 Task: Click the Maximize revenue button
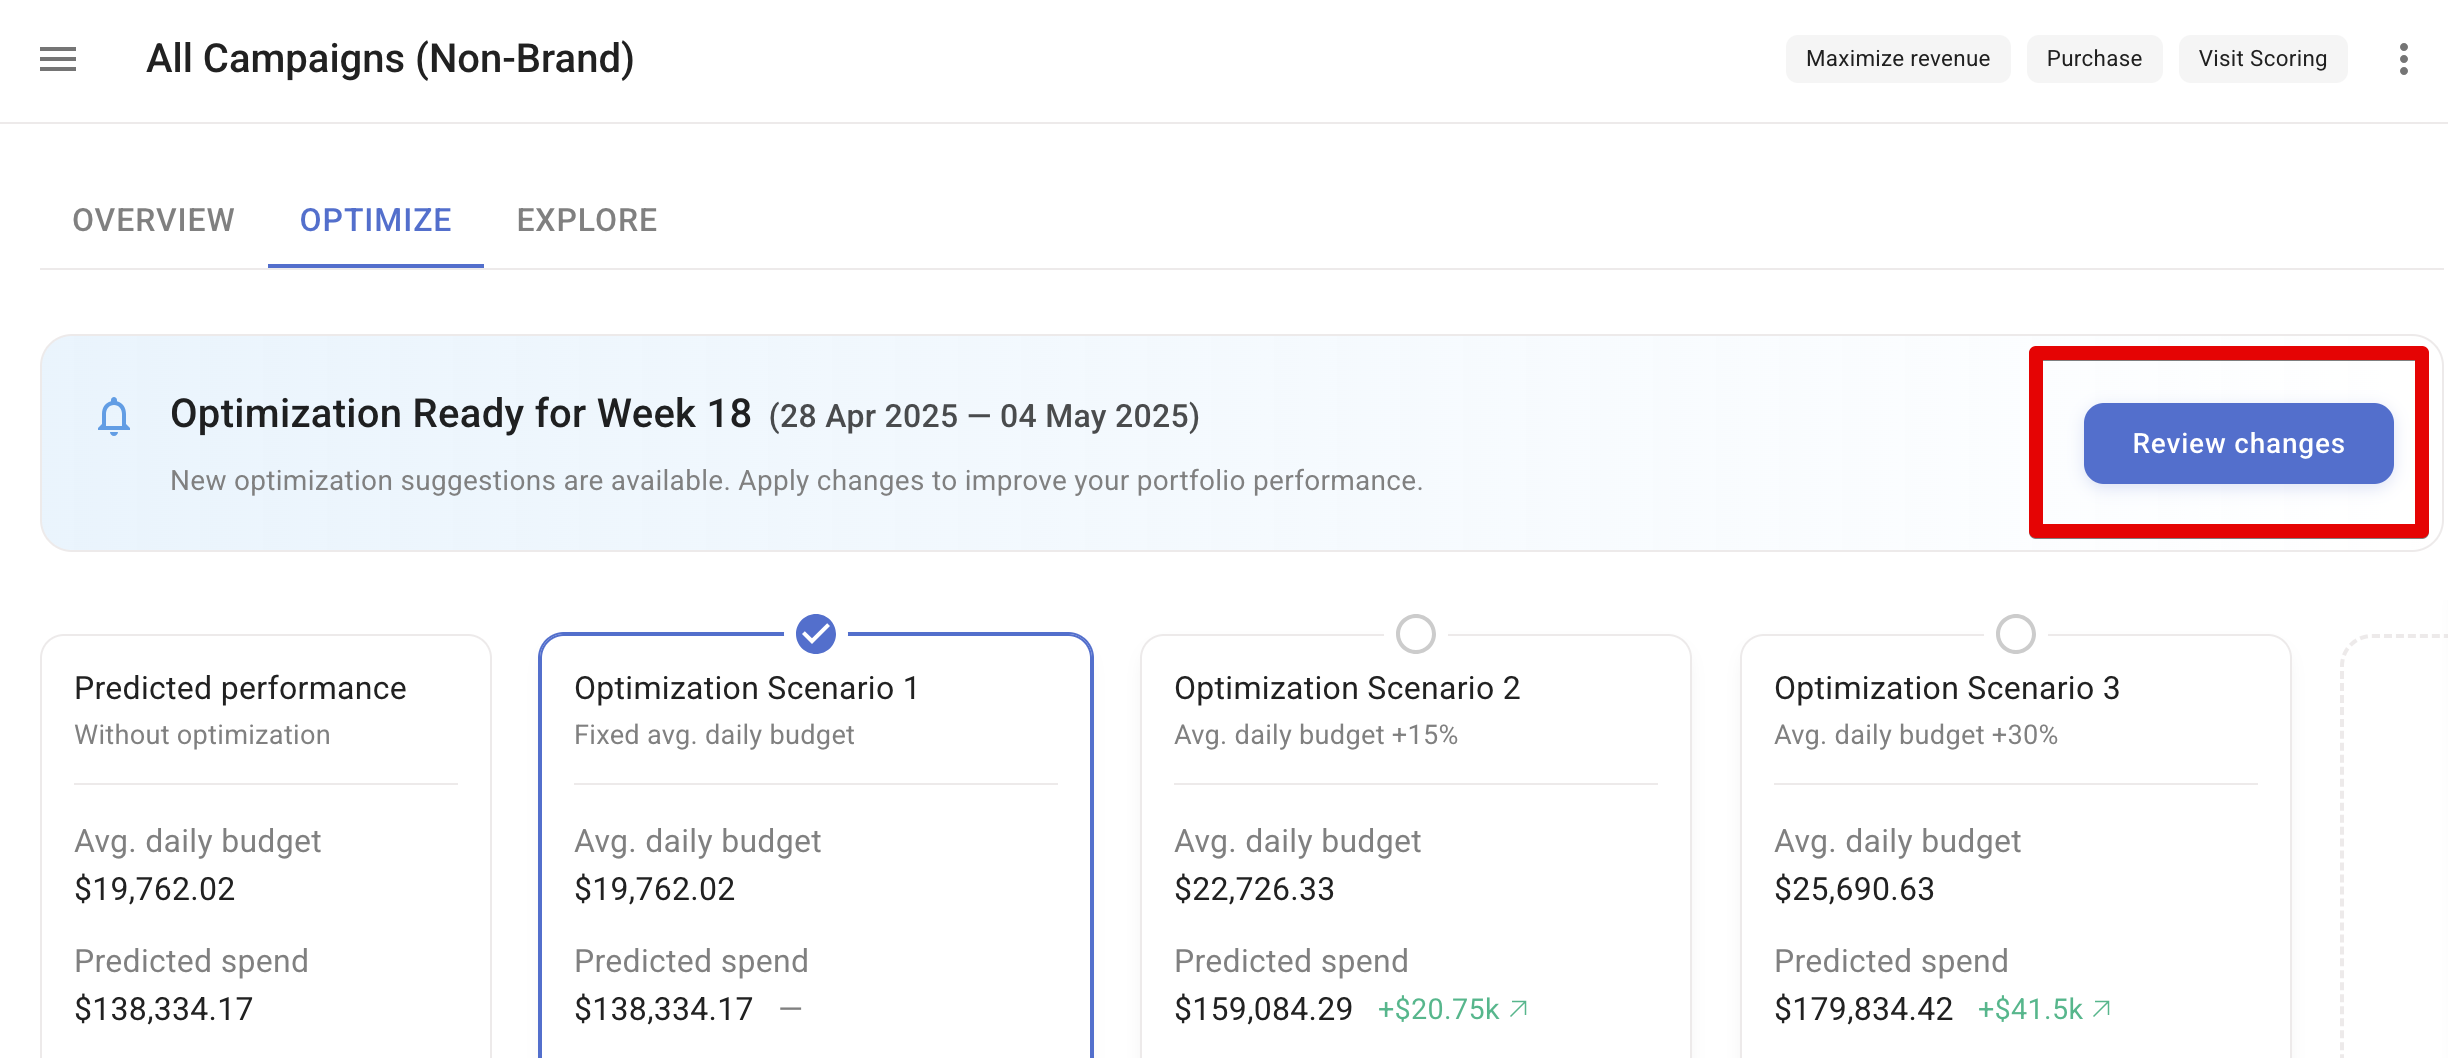point(1897,58)
